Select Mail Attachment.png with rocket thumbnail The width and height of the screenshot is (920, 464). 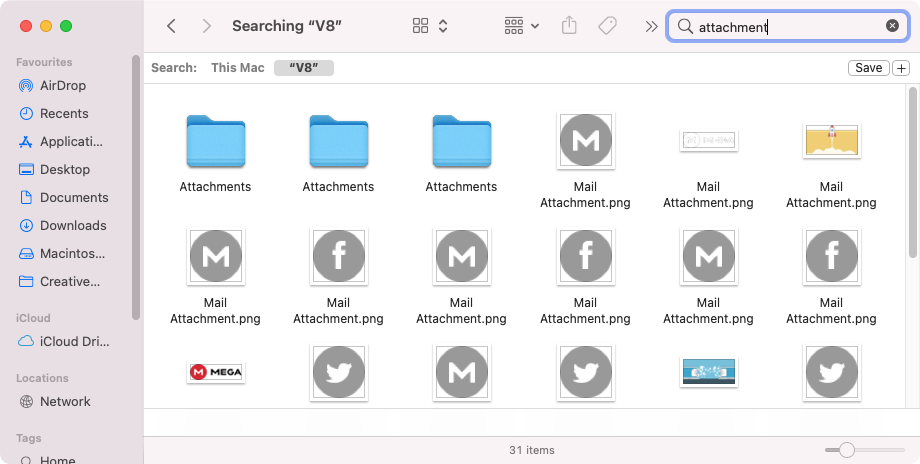pyautogui.click(x=831, y=141)
